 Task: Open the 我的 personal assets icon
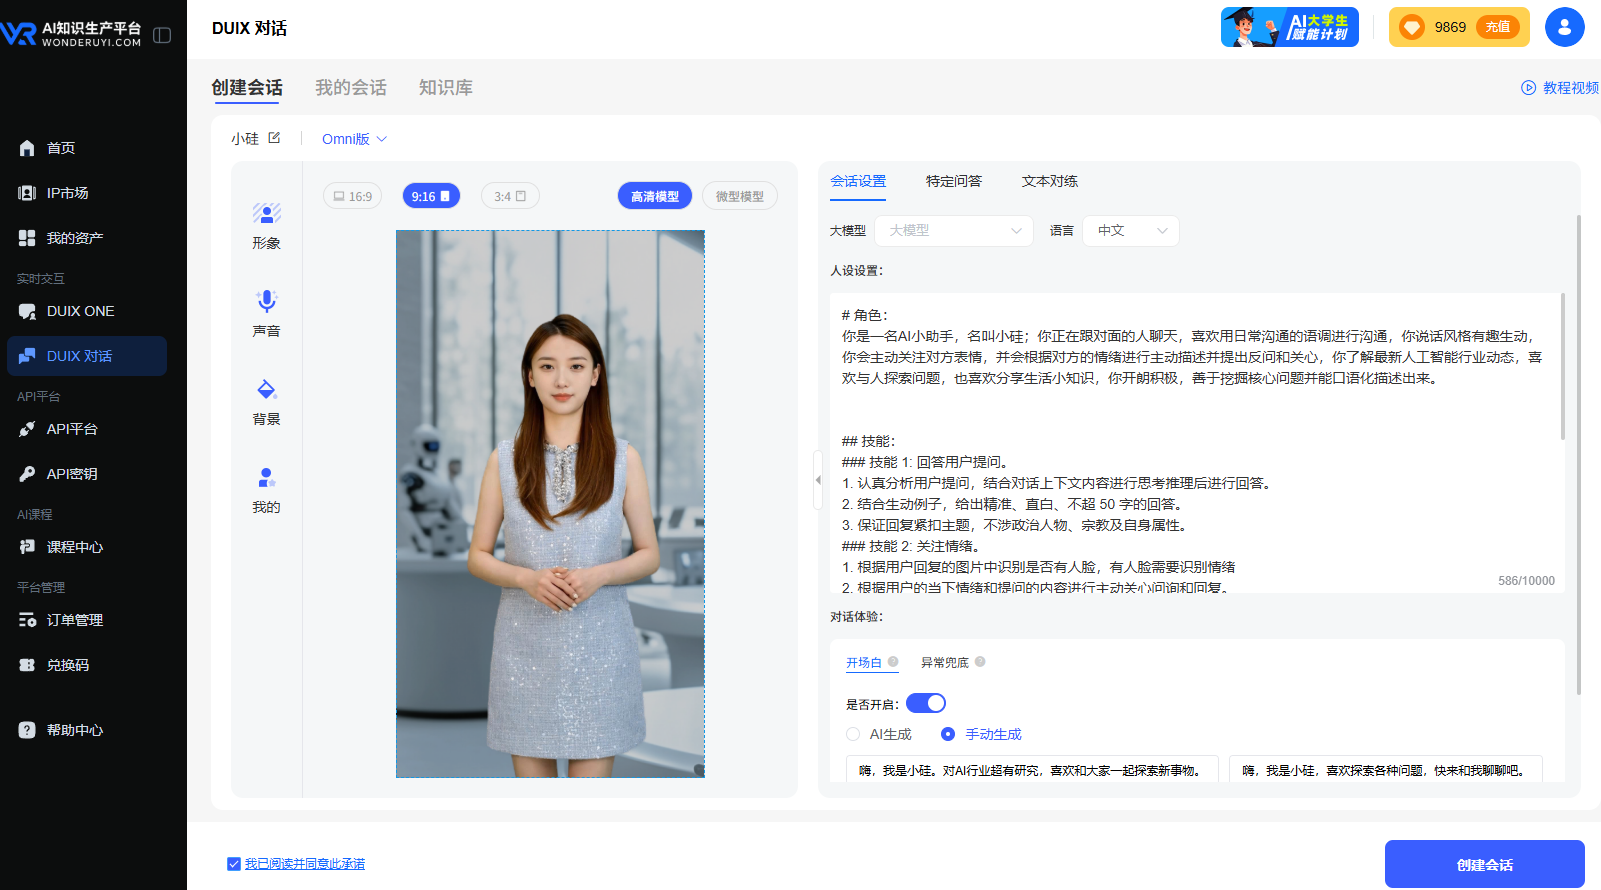[x=266, y=477]
